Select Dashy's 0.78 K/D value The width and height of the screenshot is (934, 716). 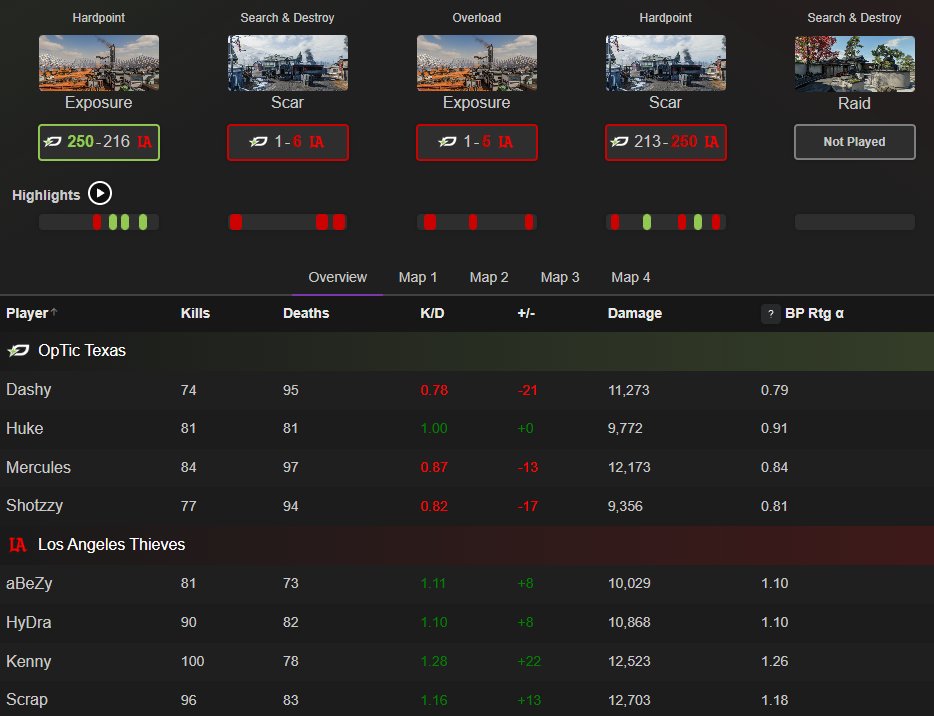click(434, 390)
